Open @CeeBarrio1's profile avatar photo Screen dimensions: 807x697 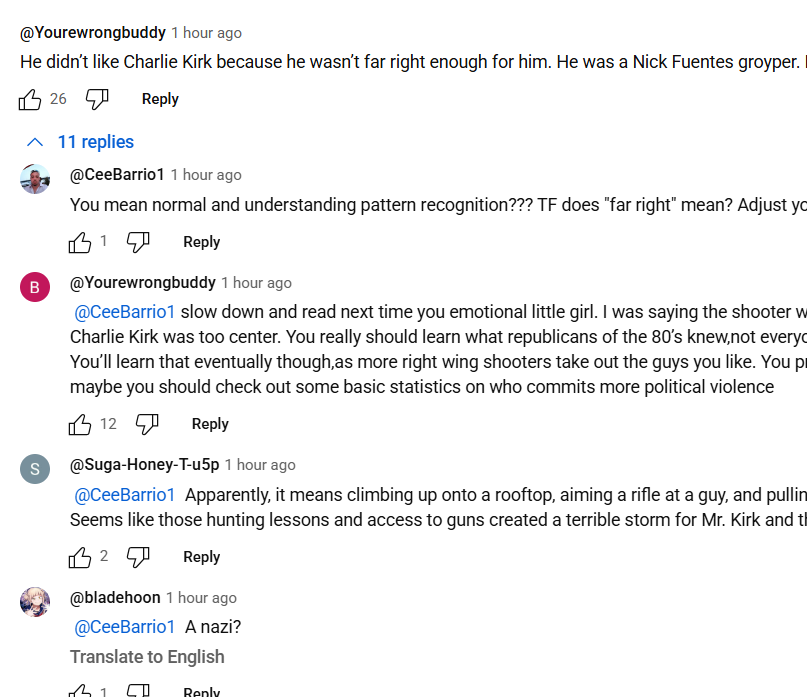(x=35, y=179)
